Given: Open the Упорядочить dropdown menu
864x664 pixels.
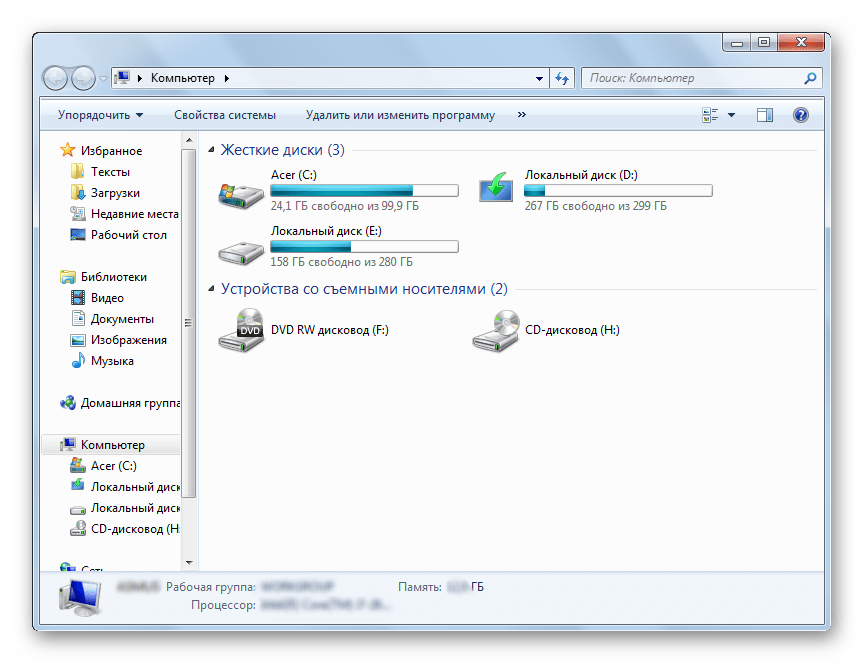Looking at the screenshot, I should click(100, 115).
